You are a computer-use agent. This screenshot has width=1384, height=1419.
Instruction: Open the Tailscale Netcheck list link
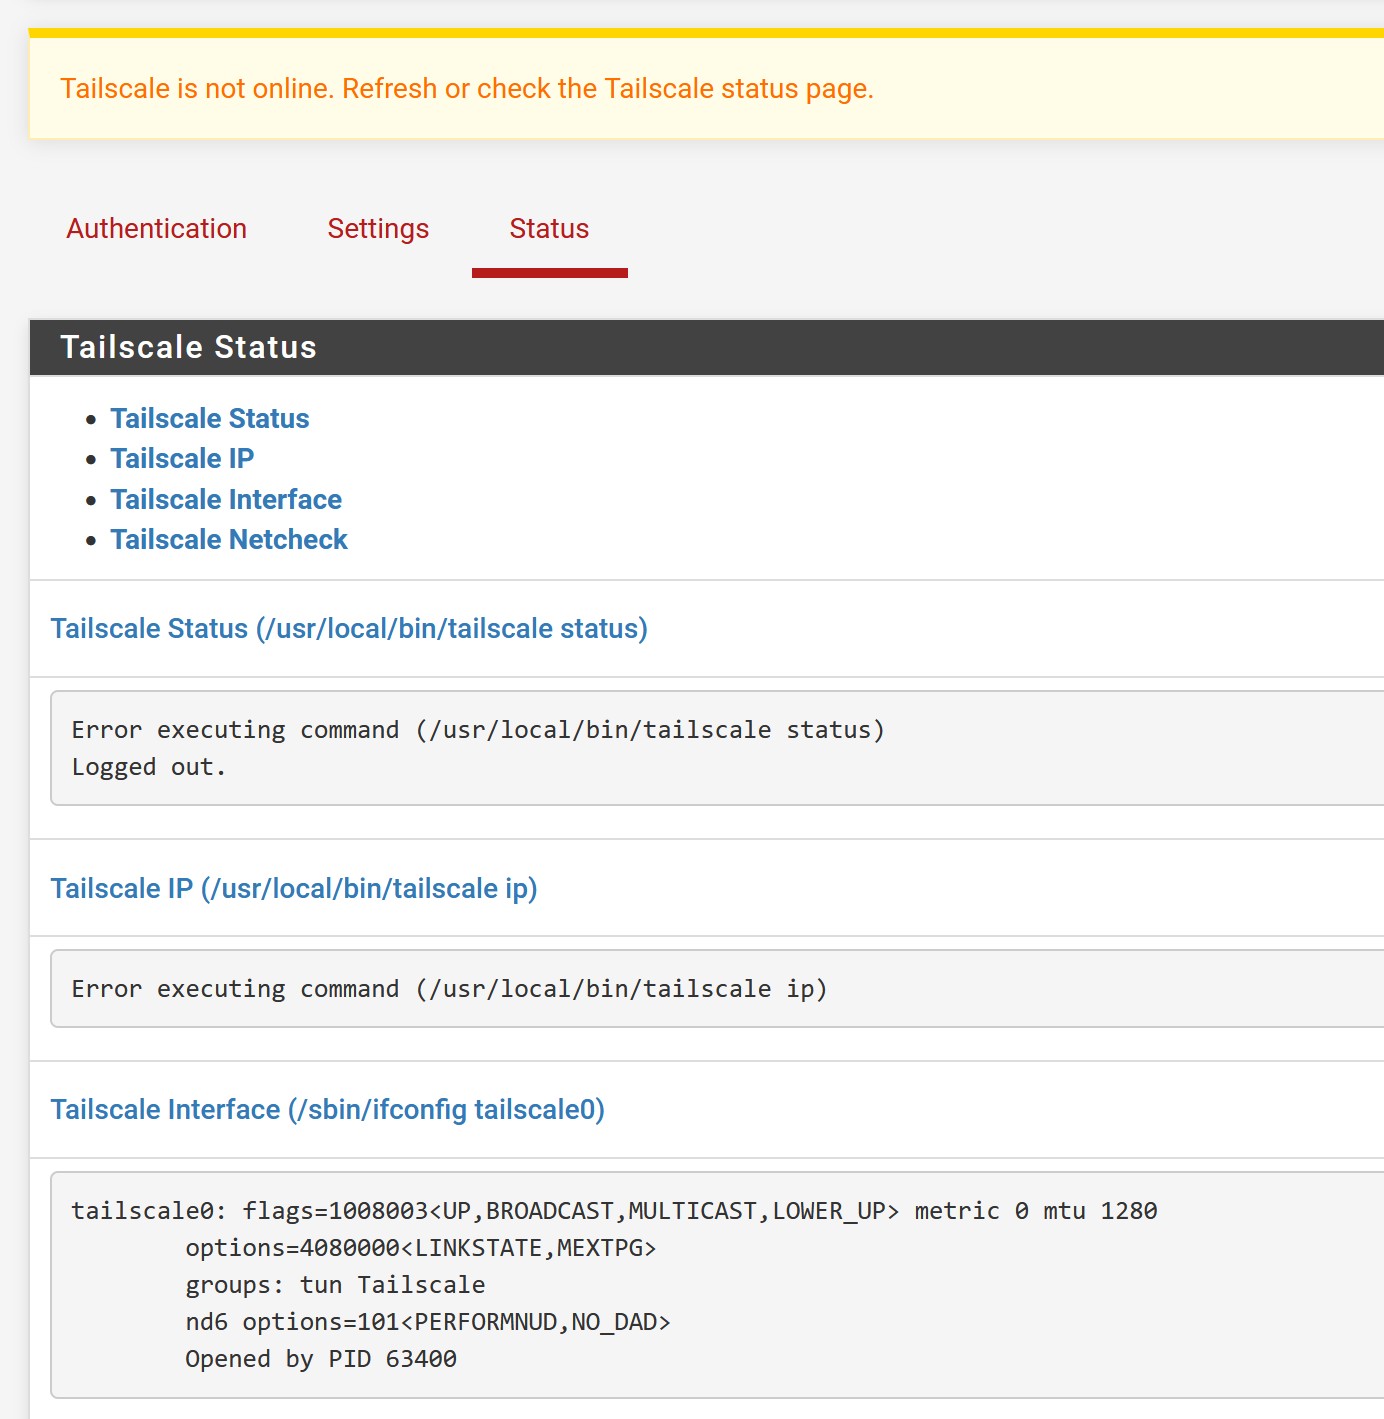(229, 539)
